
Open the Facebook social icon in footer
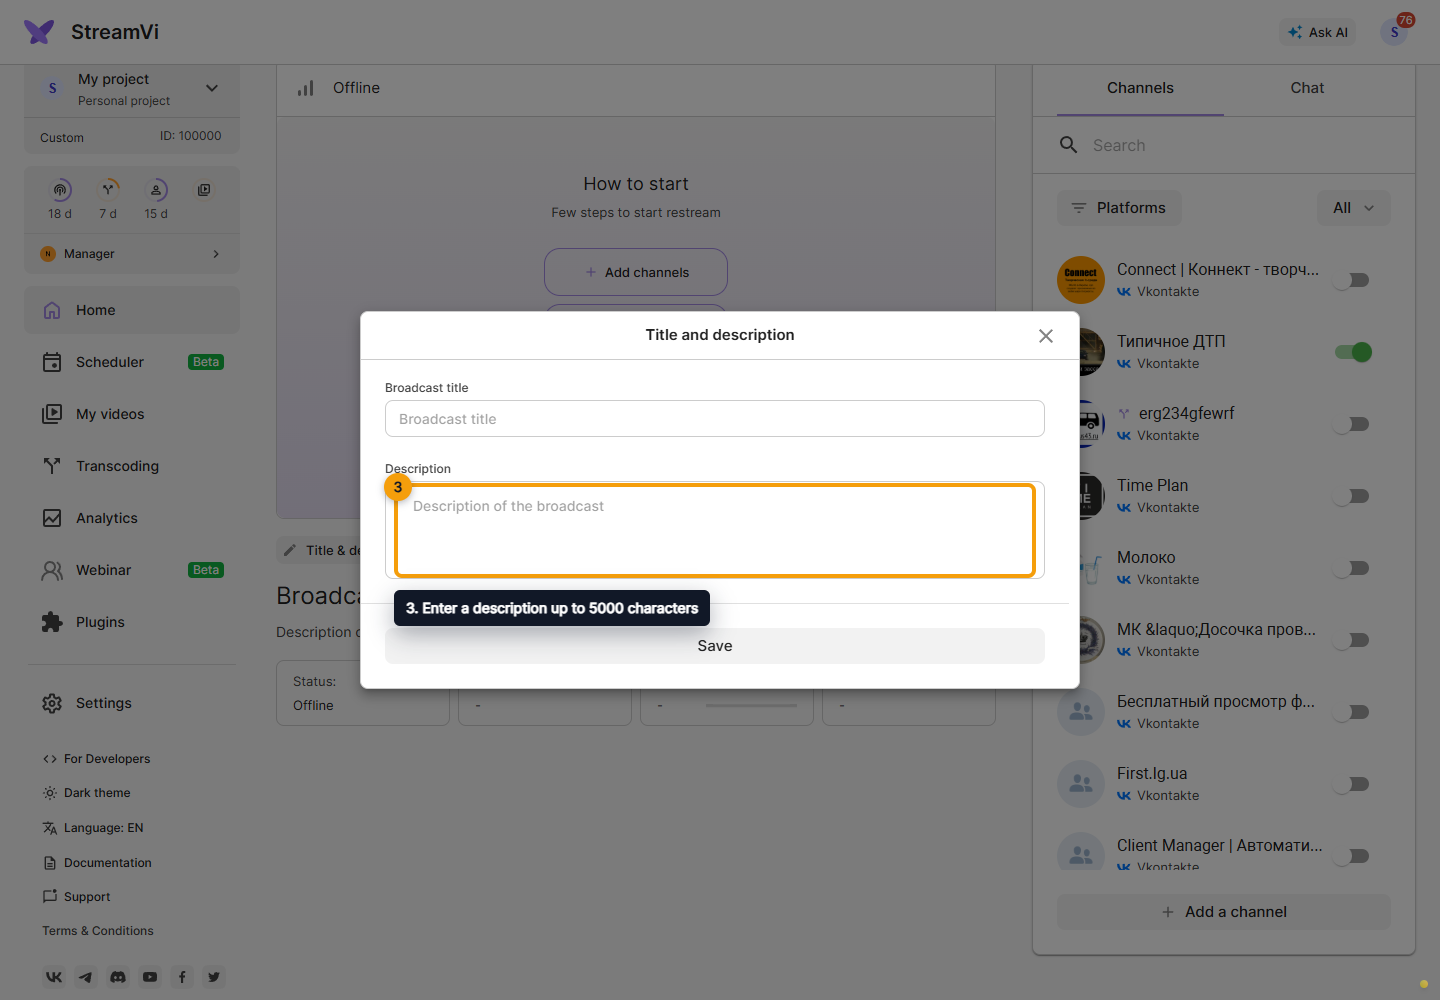tap(182, 977)
